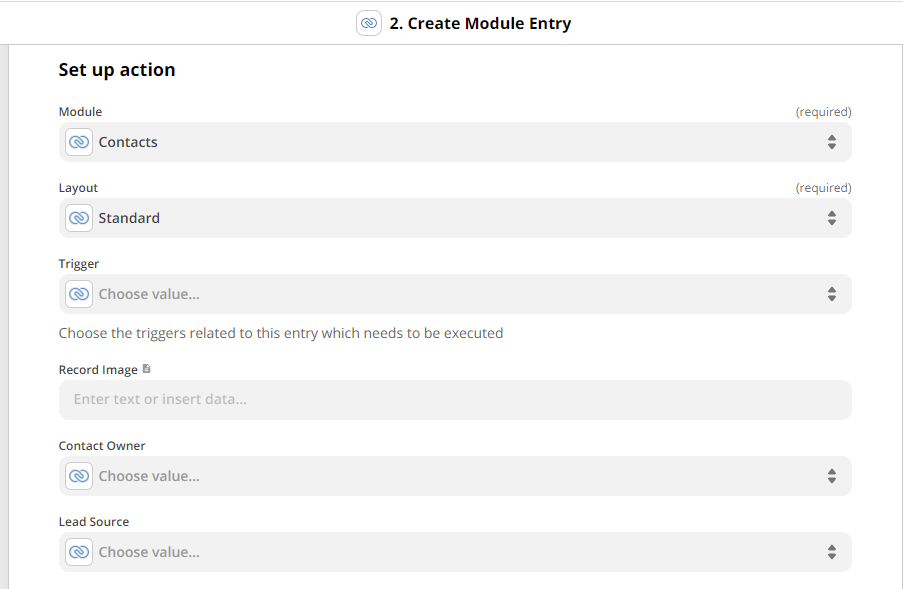Click the Zoho icon in Contact Owner field
This screenshot has height=589, width=903.
coord(79,476)
